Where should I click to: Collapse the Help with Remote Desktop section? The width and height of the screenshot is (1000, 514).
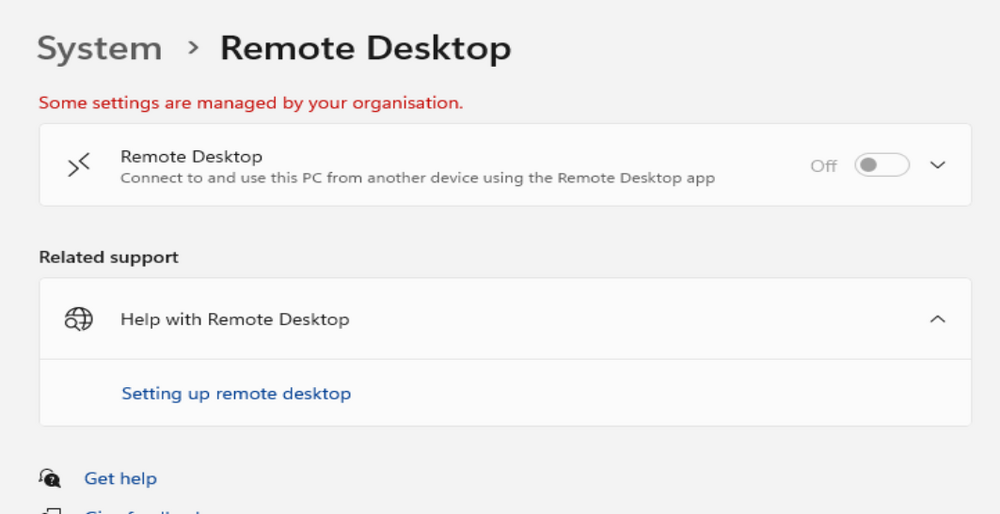point(937,319)
